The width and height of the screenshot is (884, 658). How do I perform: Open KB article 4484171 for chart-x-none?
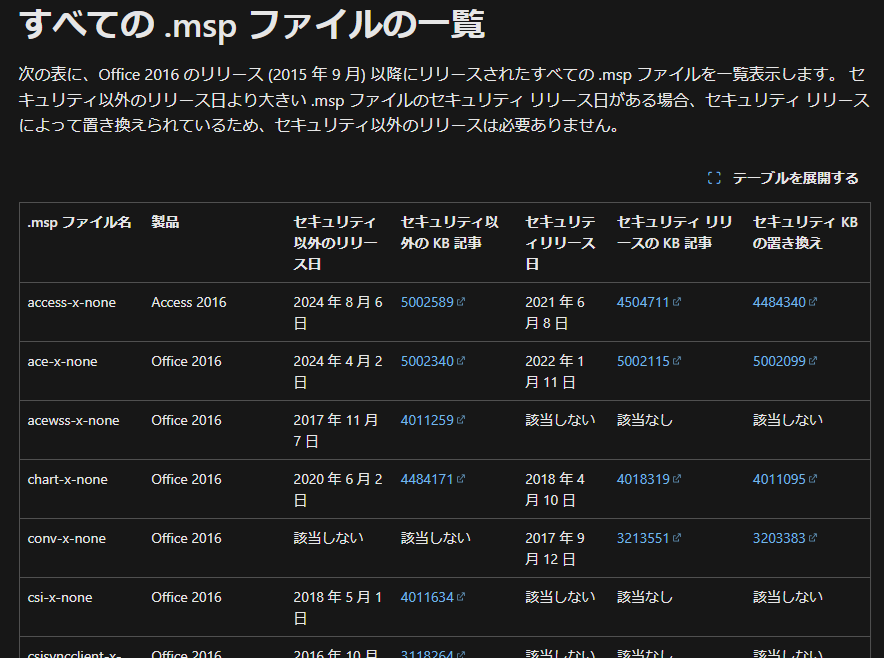coord(427,479)
